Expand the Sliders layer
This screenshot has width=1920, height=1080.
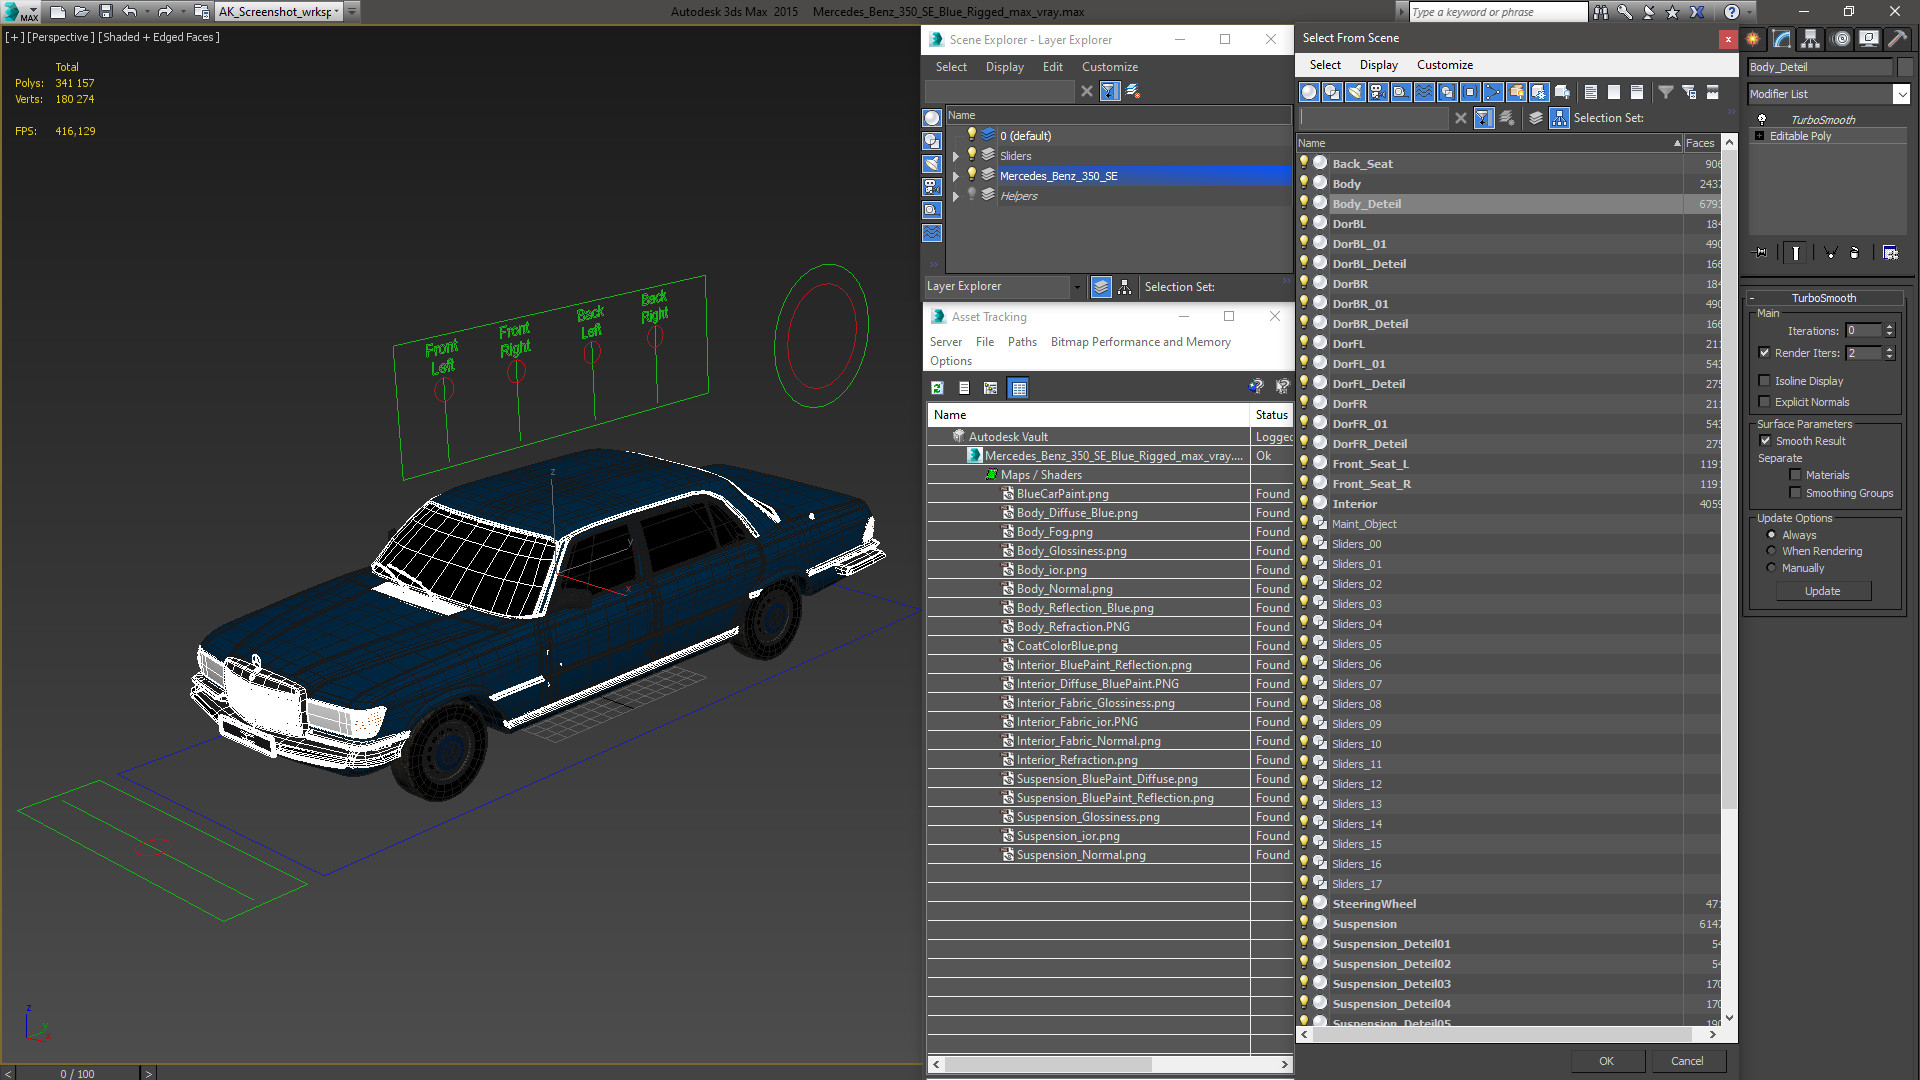tap(956, 156)
